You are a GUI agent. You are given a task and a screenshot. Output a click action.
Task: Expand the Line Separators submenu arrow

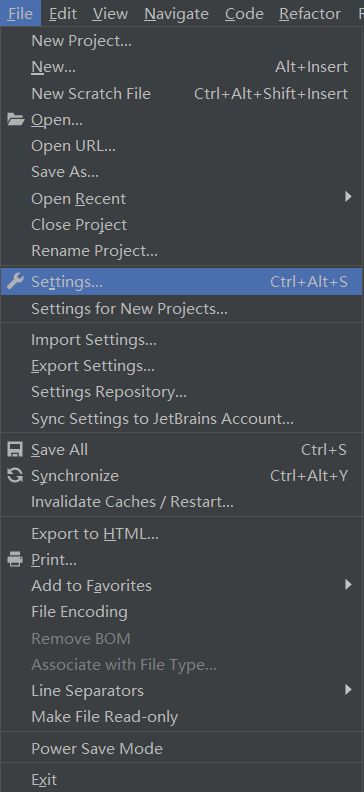pyautogui.click(x=348, y=689)
